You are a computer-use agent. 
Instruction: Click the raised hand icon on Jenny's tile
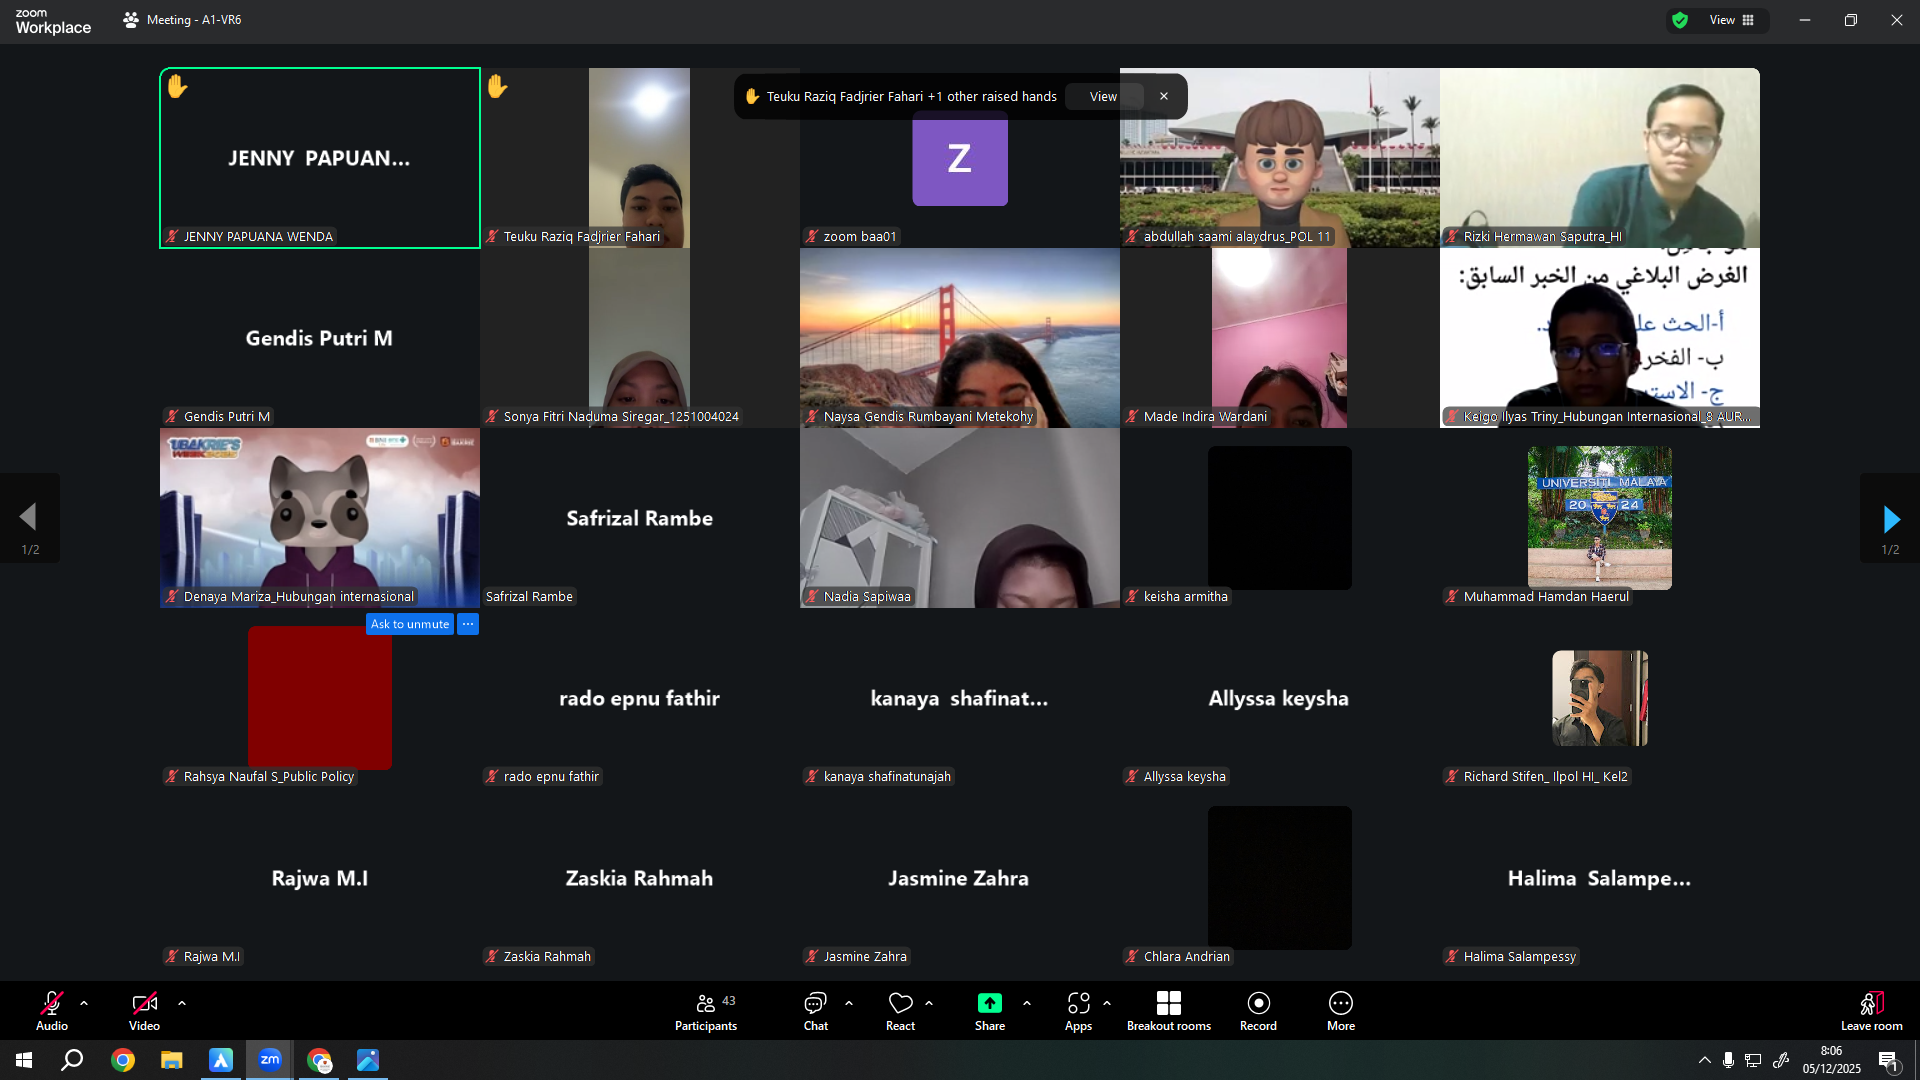click(177, 87)
